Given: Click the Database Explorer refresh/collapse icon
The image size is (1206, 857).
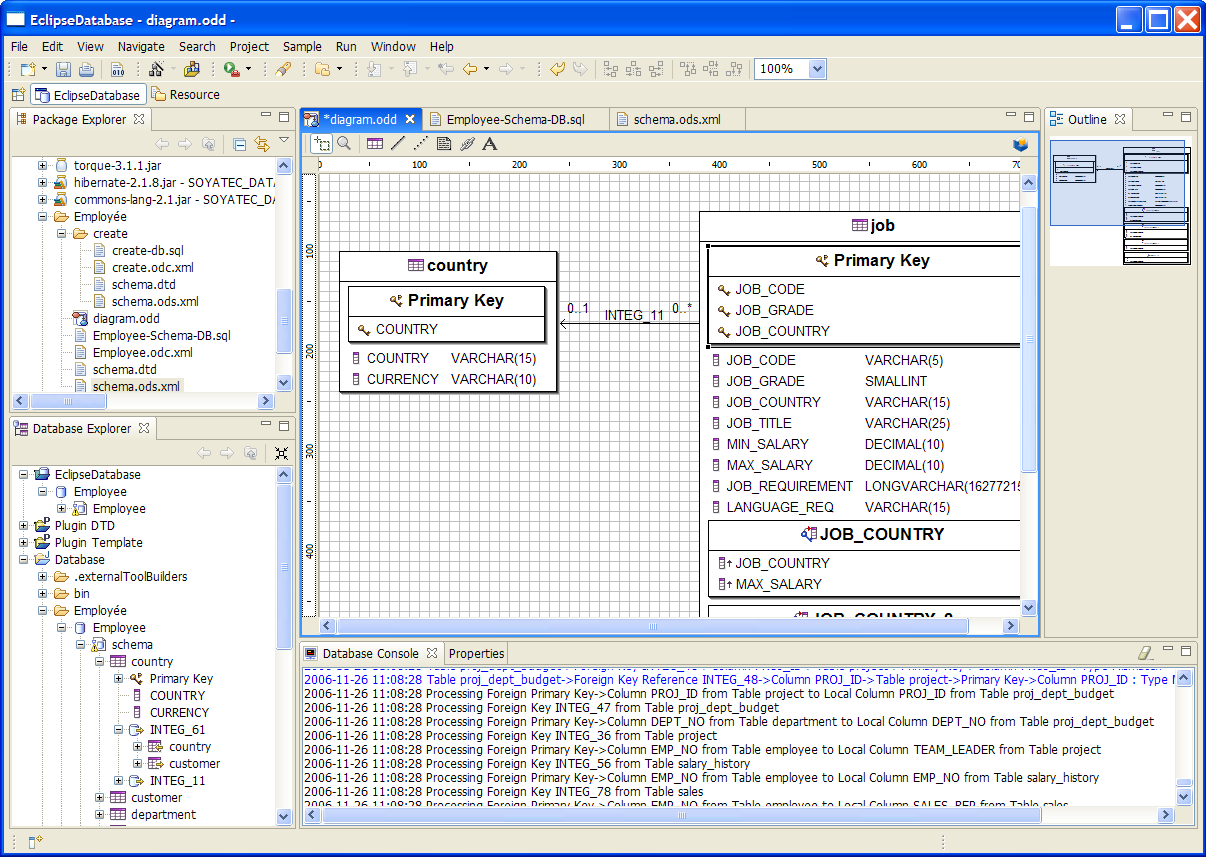Looking at the screenshot, I should tap(281, 453).
